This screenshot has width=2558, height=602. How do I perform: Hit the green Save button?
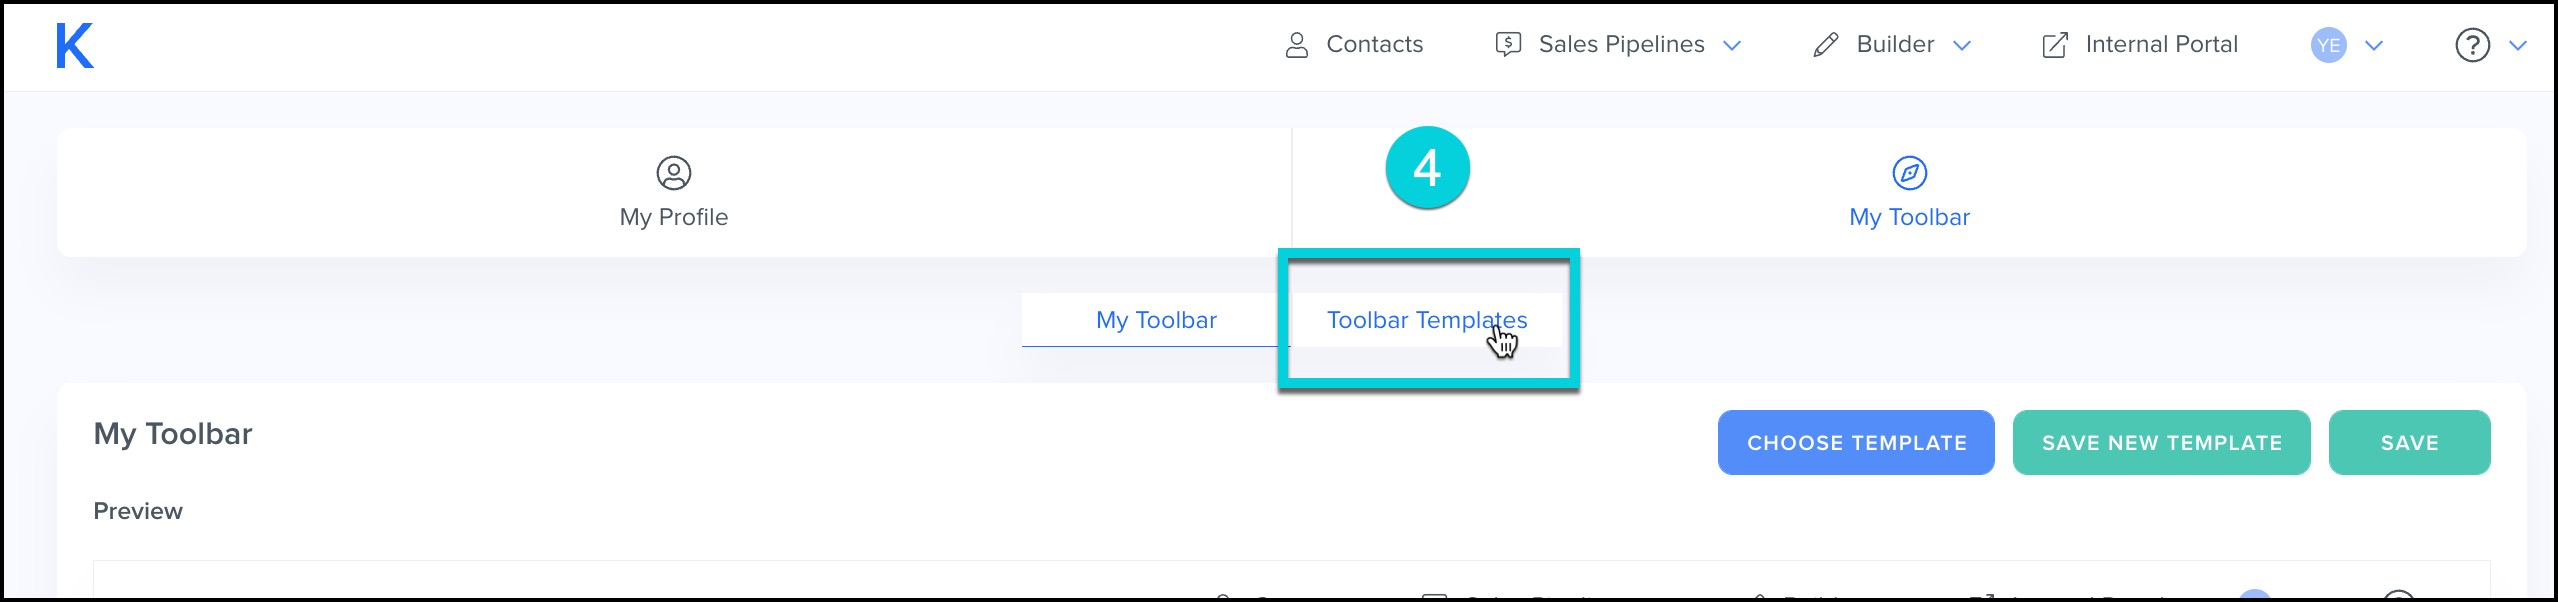point(2409,443)
